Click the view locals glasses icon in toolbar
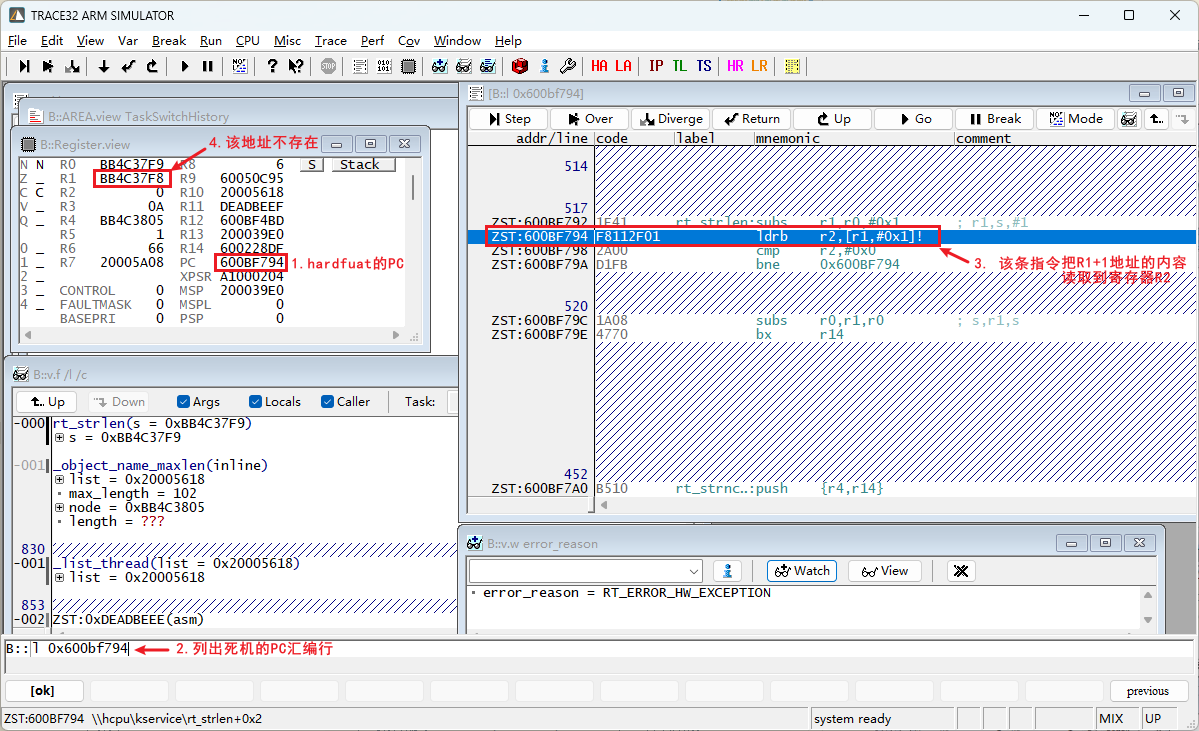1199x731 pixels. 463,67
